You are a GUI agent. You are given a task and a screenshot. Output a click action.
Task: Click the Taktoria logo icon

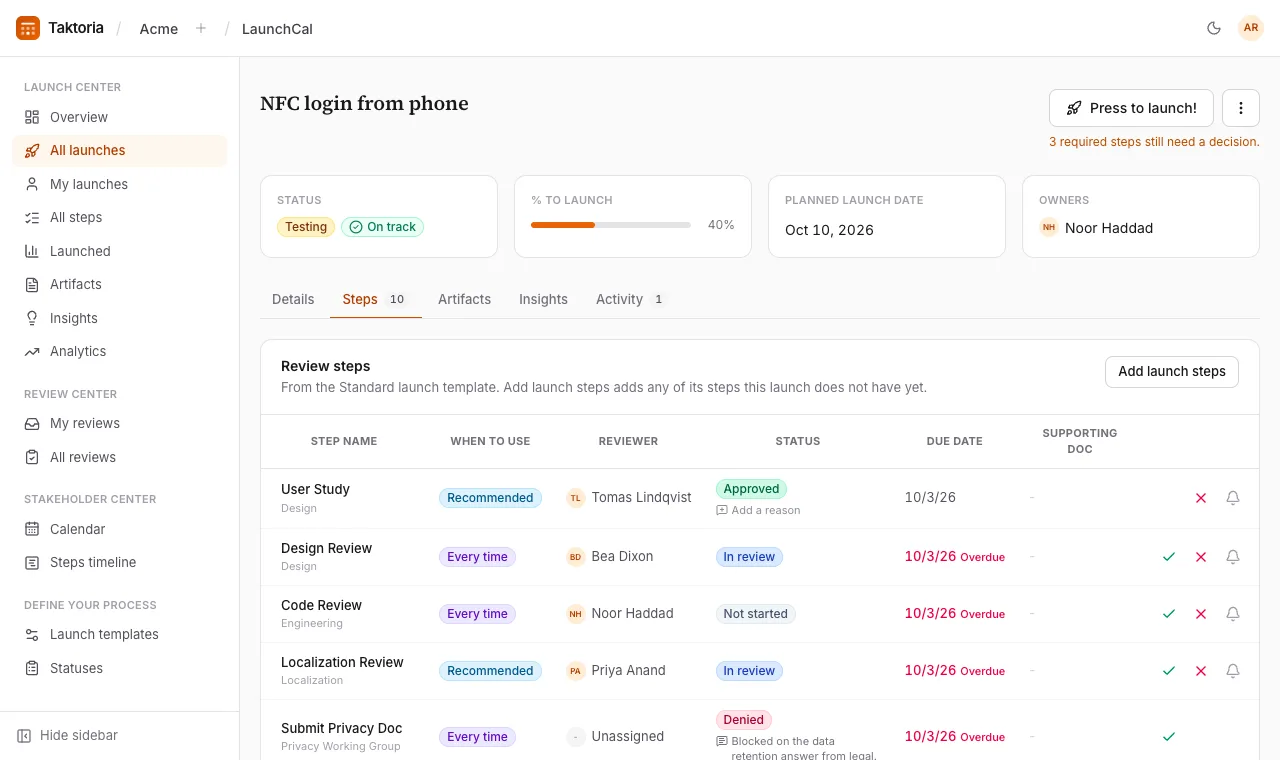(x=28, y=28)
